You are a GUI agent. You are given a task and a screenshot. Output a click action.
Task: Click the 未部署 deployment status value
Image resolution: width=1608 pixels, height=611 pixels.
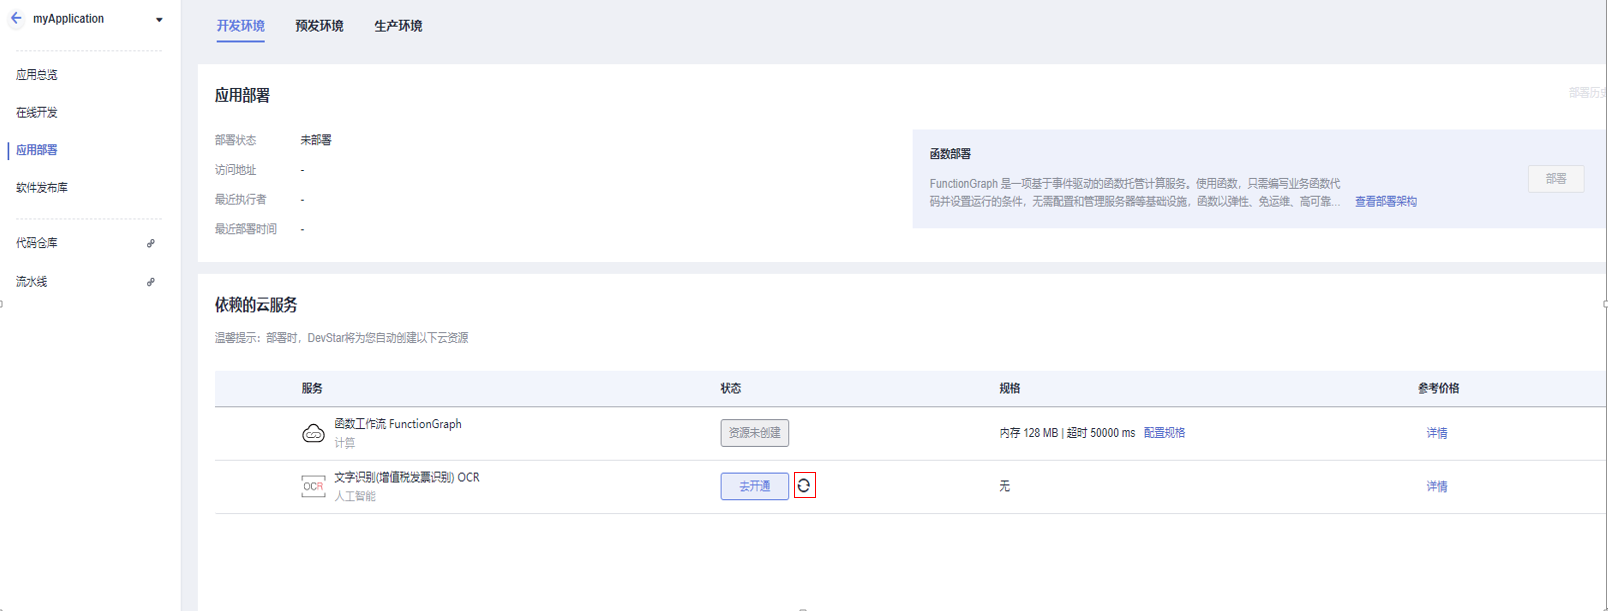(x=316, y=140)
